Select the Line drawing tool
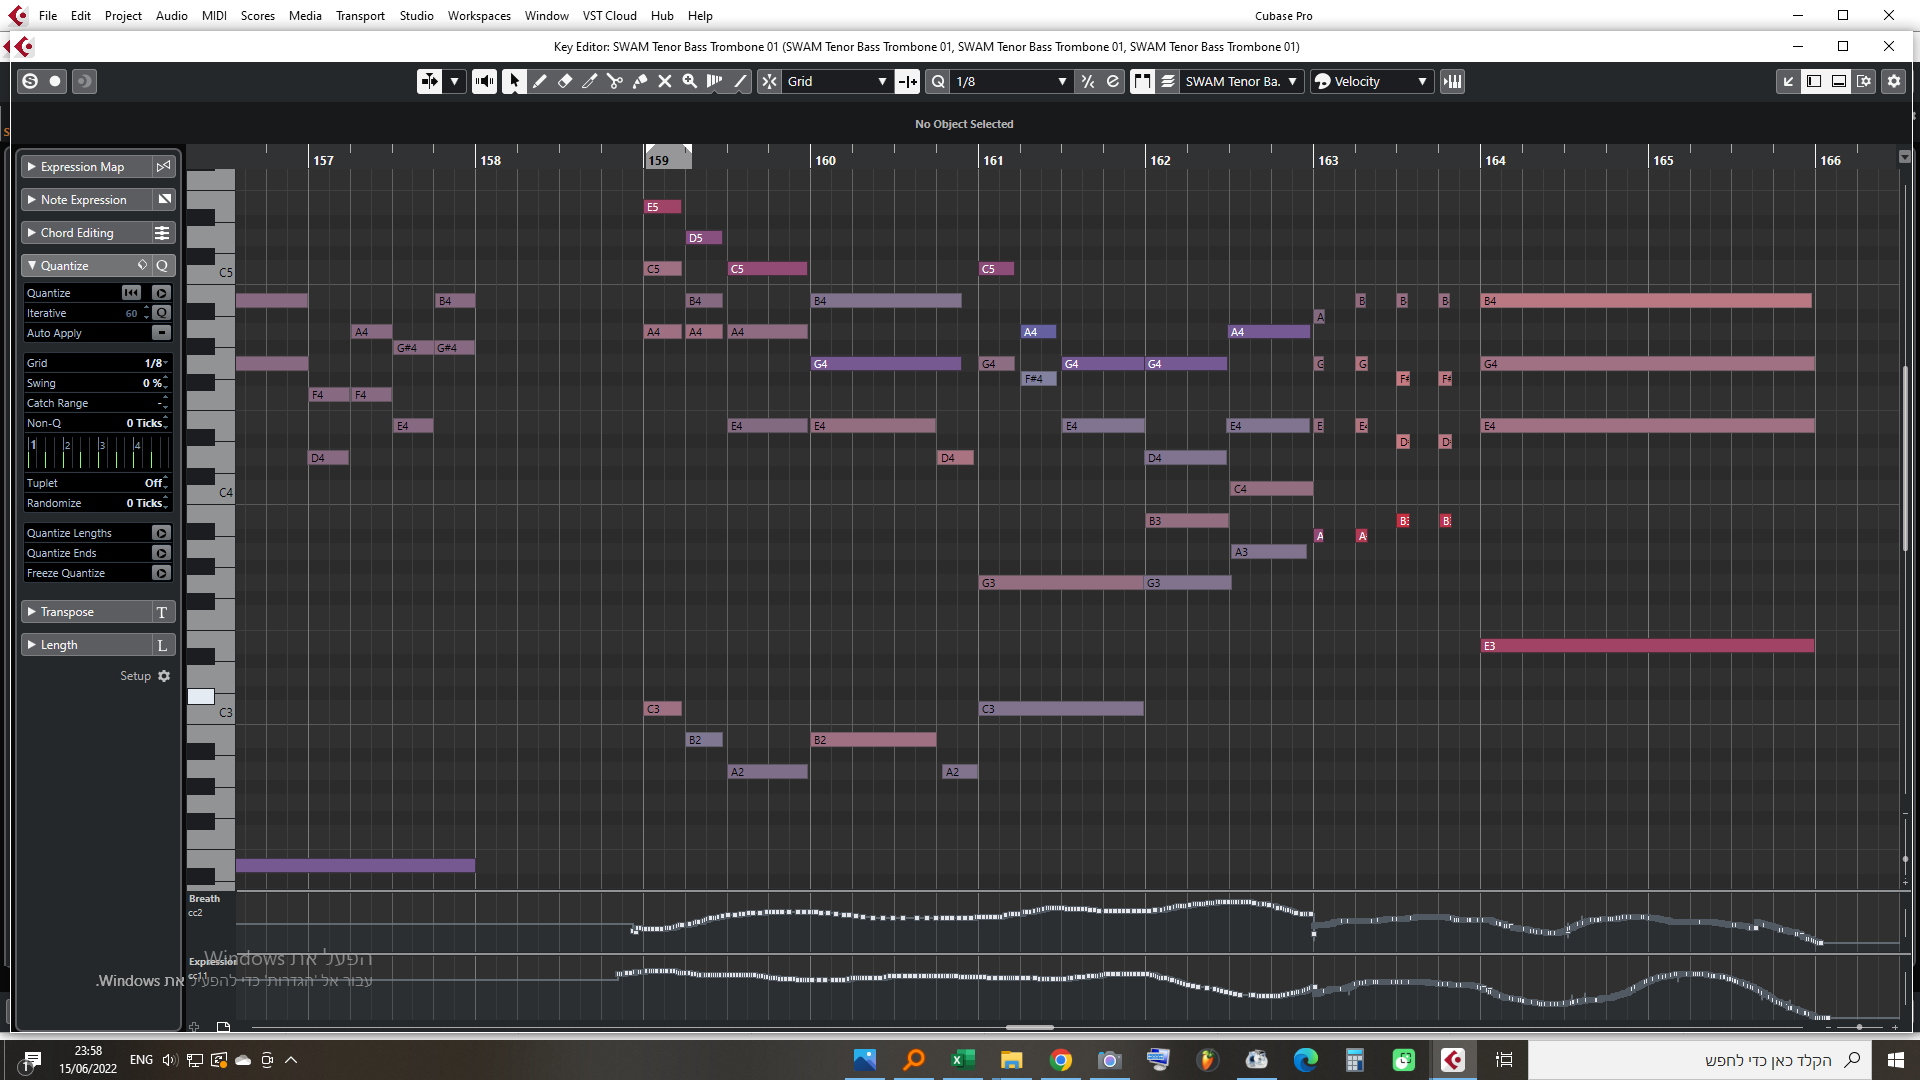This screenshot has height=1080, width=1920. (x=740, y=81)
